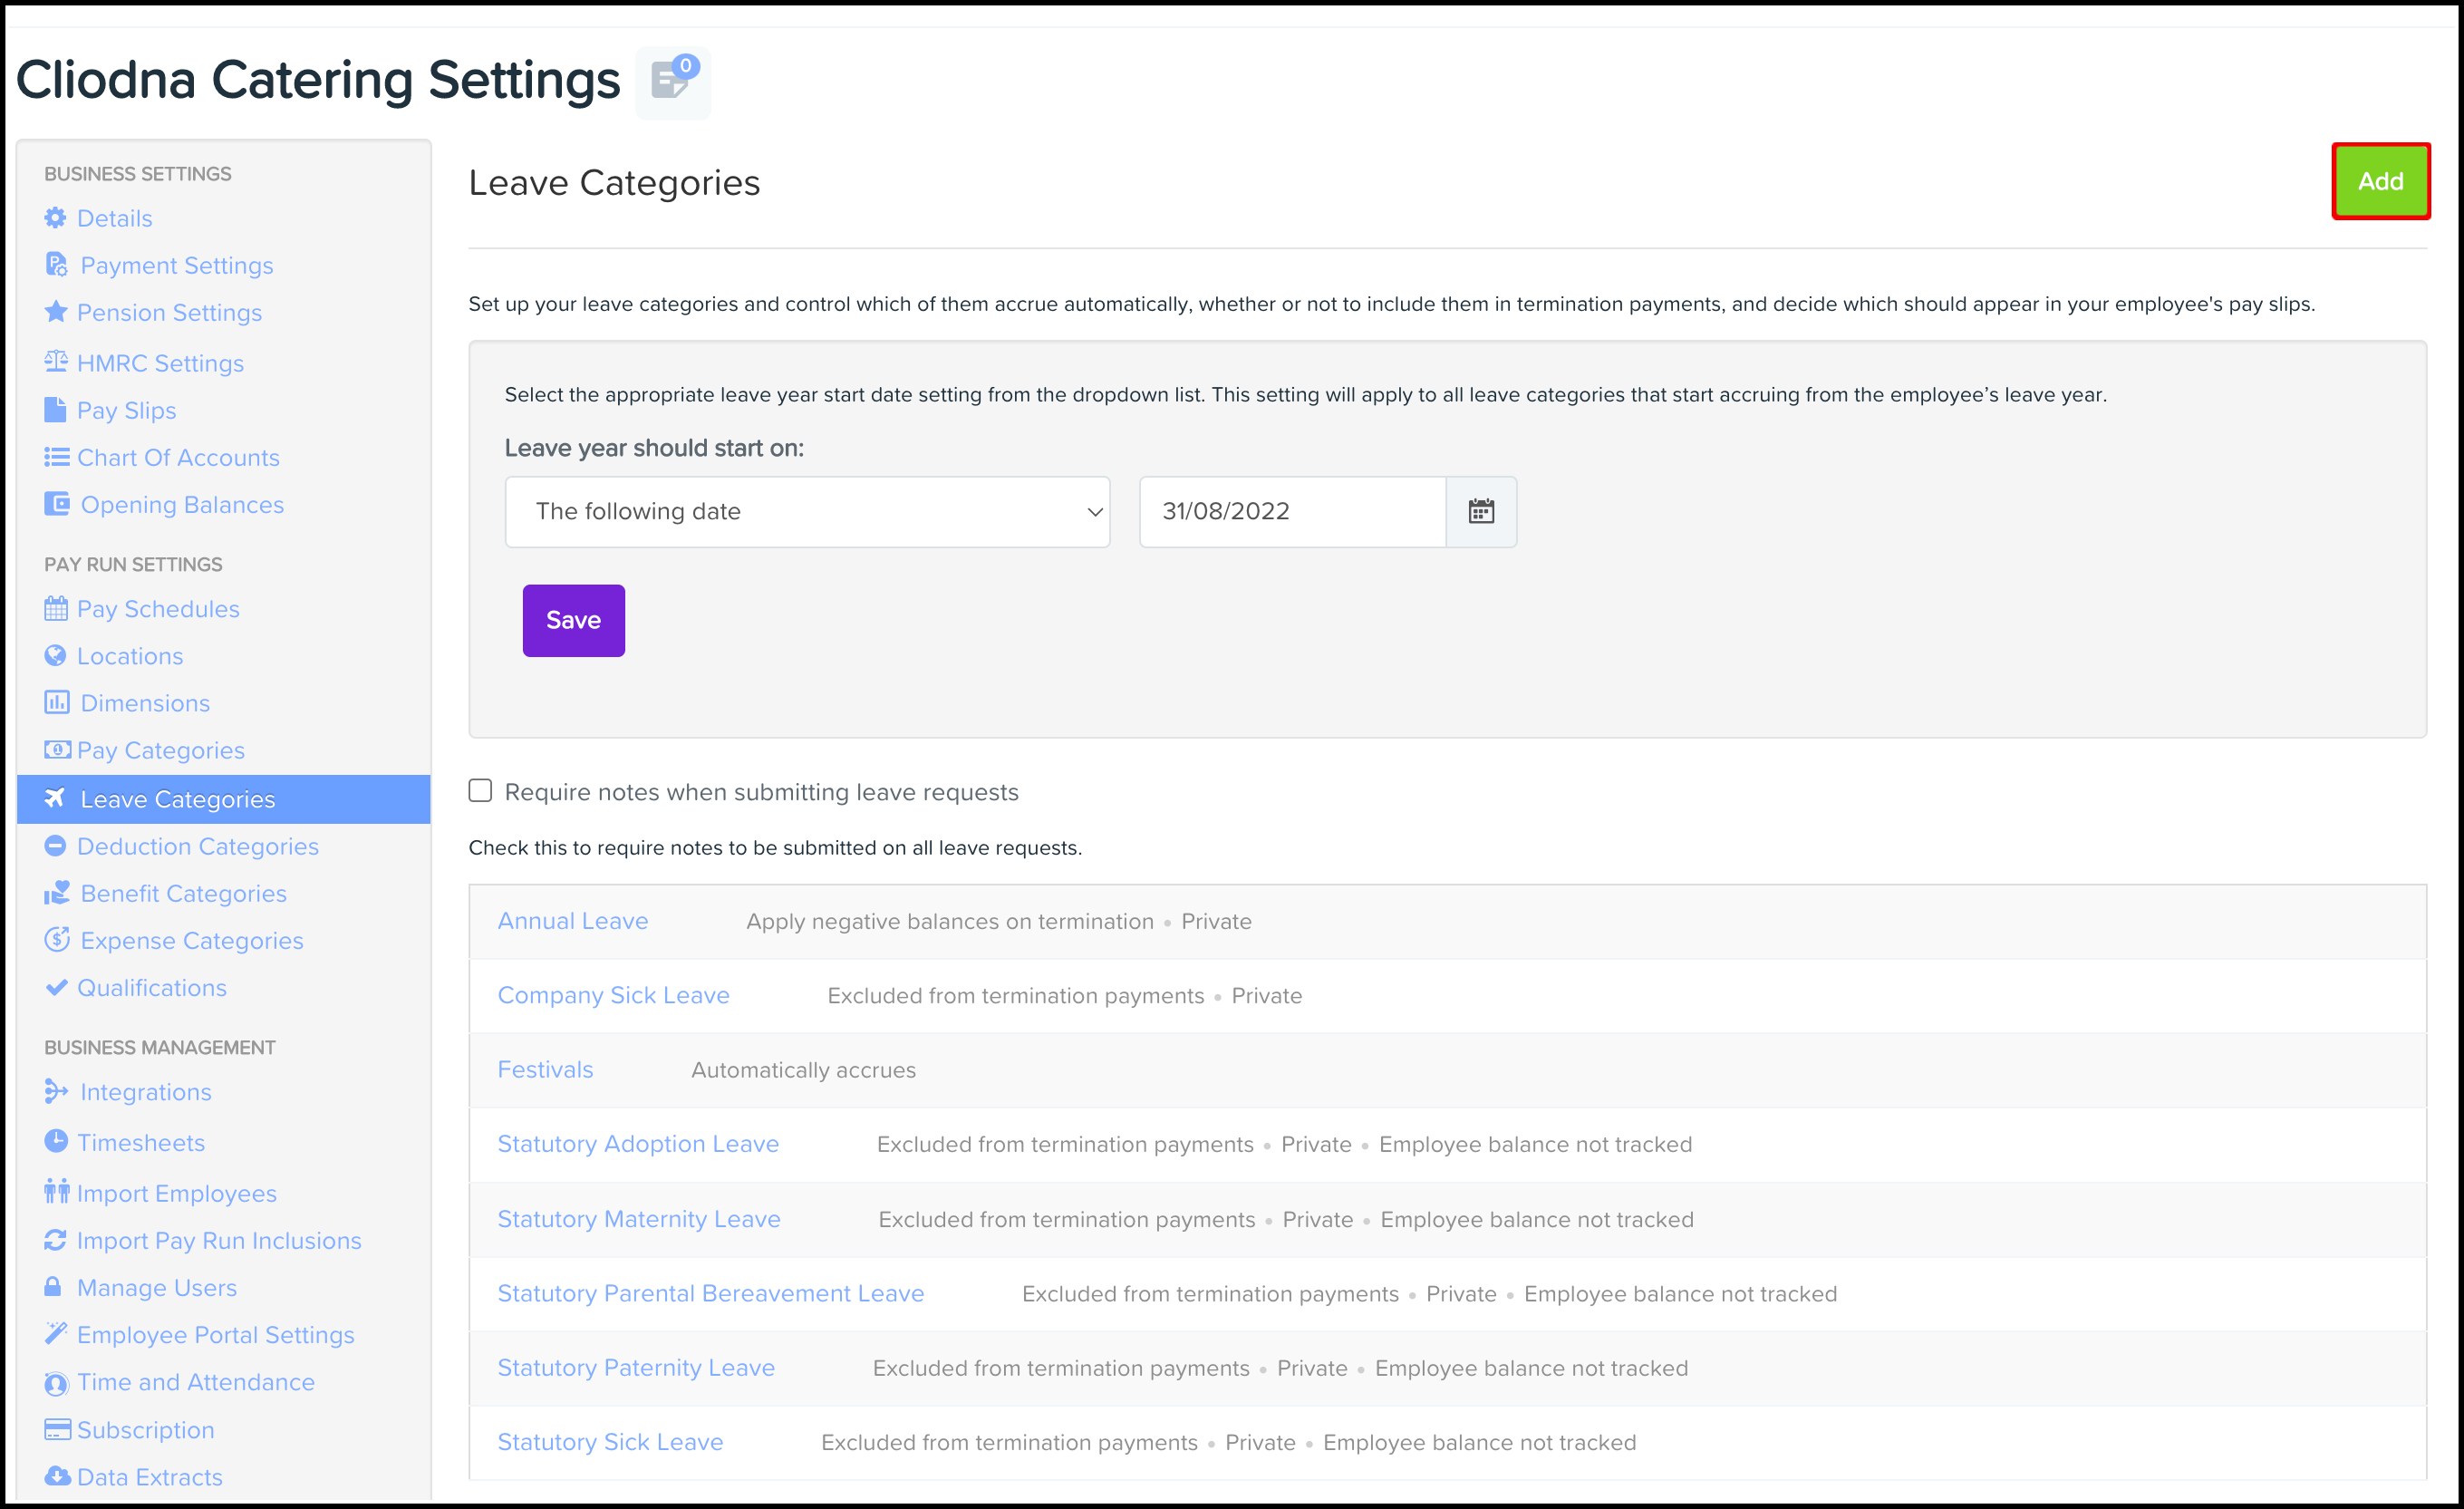2464x1509 pixels.
Task: Click the leave year date input field
Action: (1291, 512)
